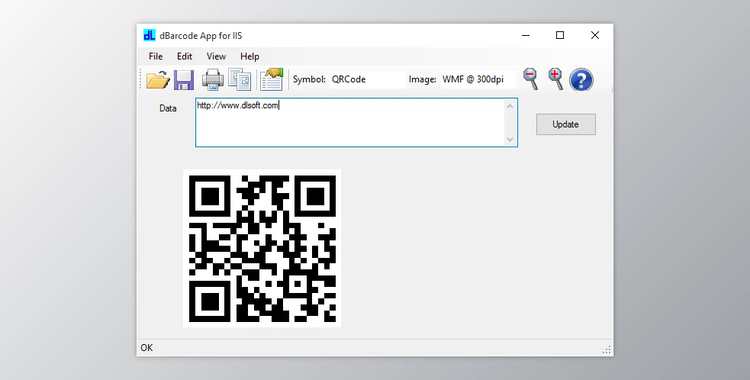Open help with the blue question mark icon

pyautogui.click(x=581, y=79)
